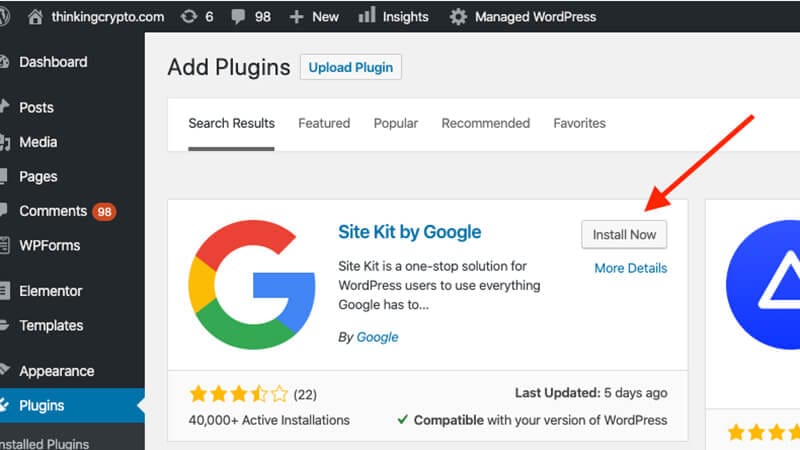
Task: Open Elementor in the sidebar
Action: click(x=50, y=291)
